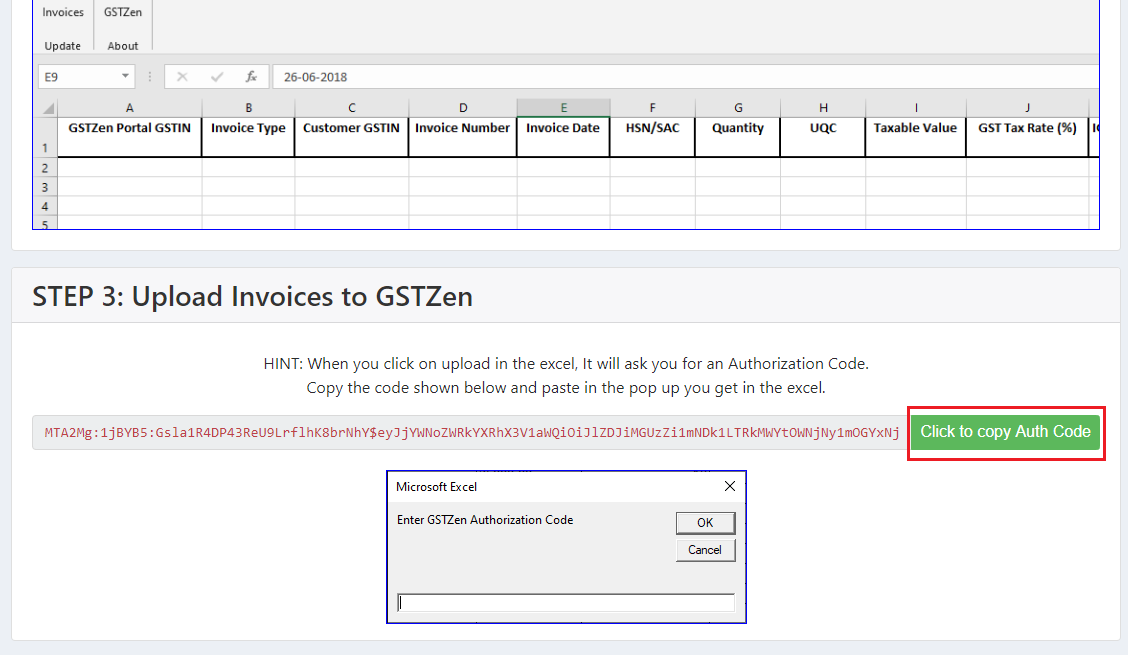Click the Invoice Date header cell
This screenshot has height=659, width=1128.
click(563, 137)
